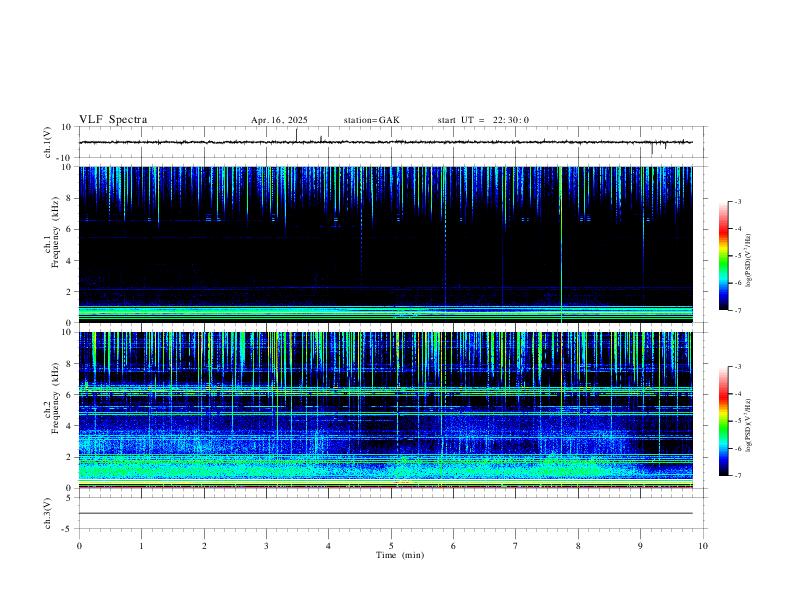The height and width of the screenshot is (612, 792).
Task: Click the ch.3 flat voltage trace
Action: point(386,513)
